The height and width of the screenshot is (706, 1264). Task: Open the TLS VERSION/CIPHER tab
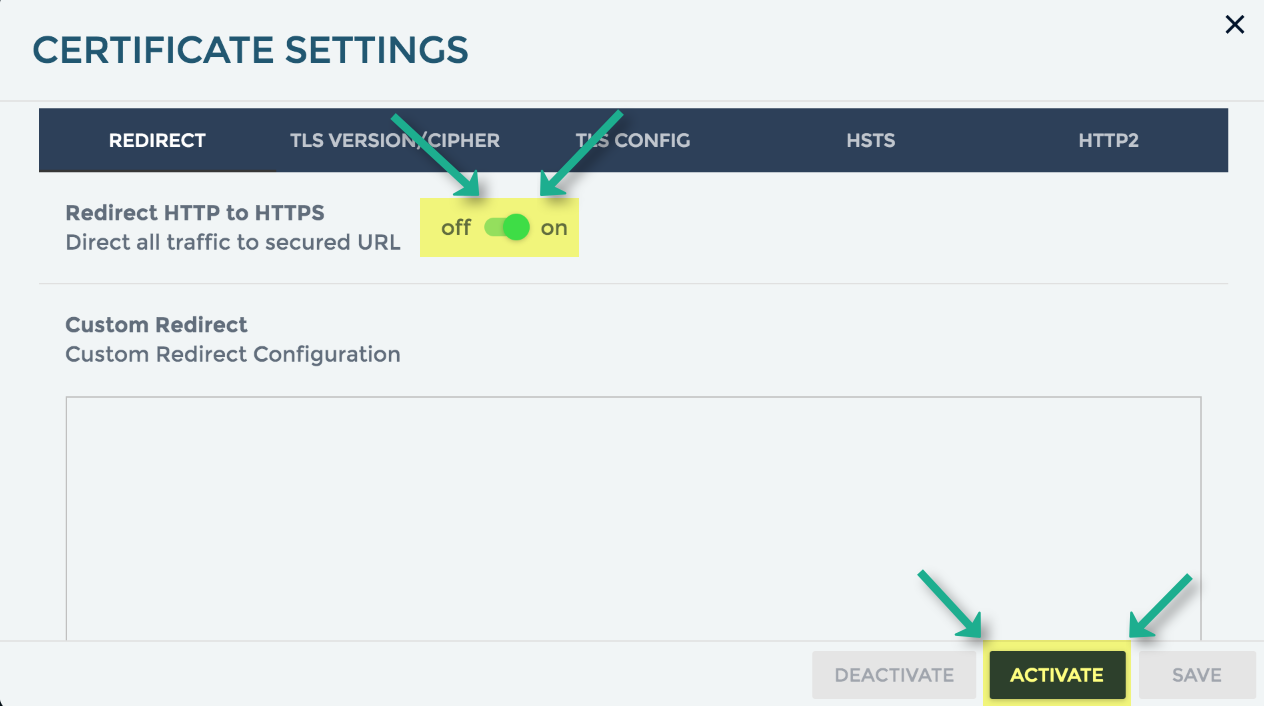tap(395, 140)
